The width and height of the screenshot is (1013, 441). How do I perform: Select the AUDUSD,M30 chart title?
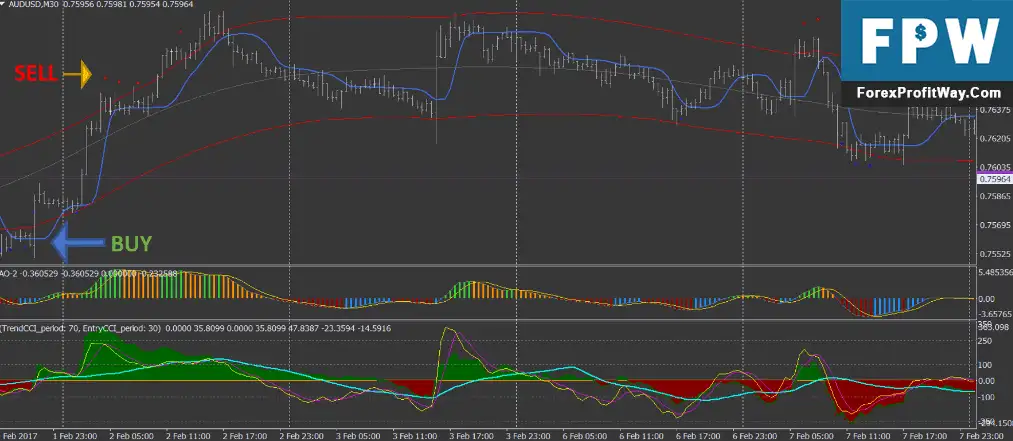[33, 5]
